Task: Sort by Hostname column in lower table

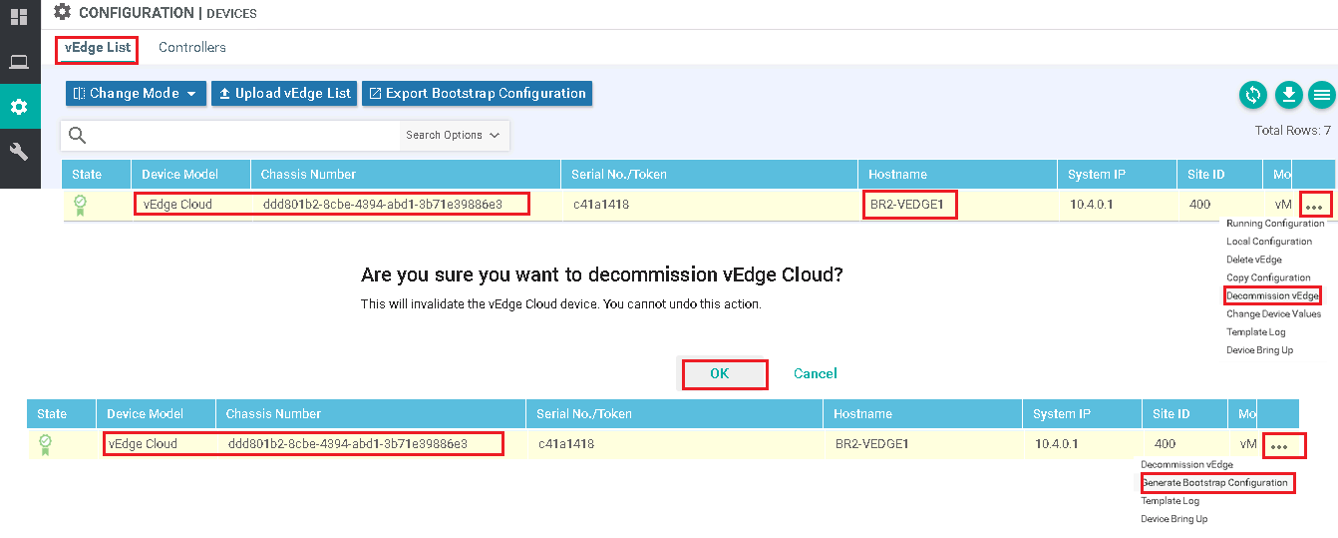Action: tap(862, 413)
